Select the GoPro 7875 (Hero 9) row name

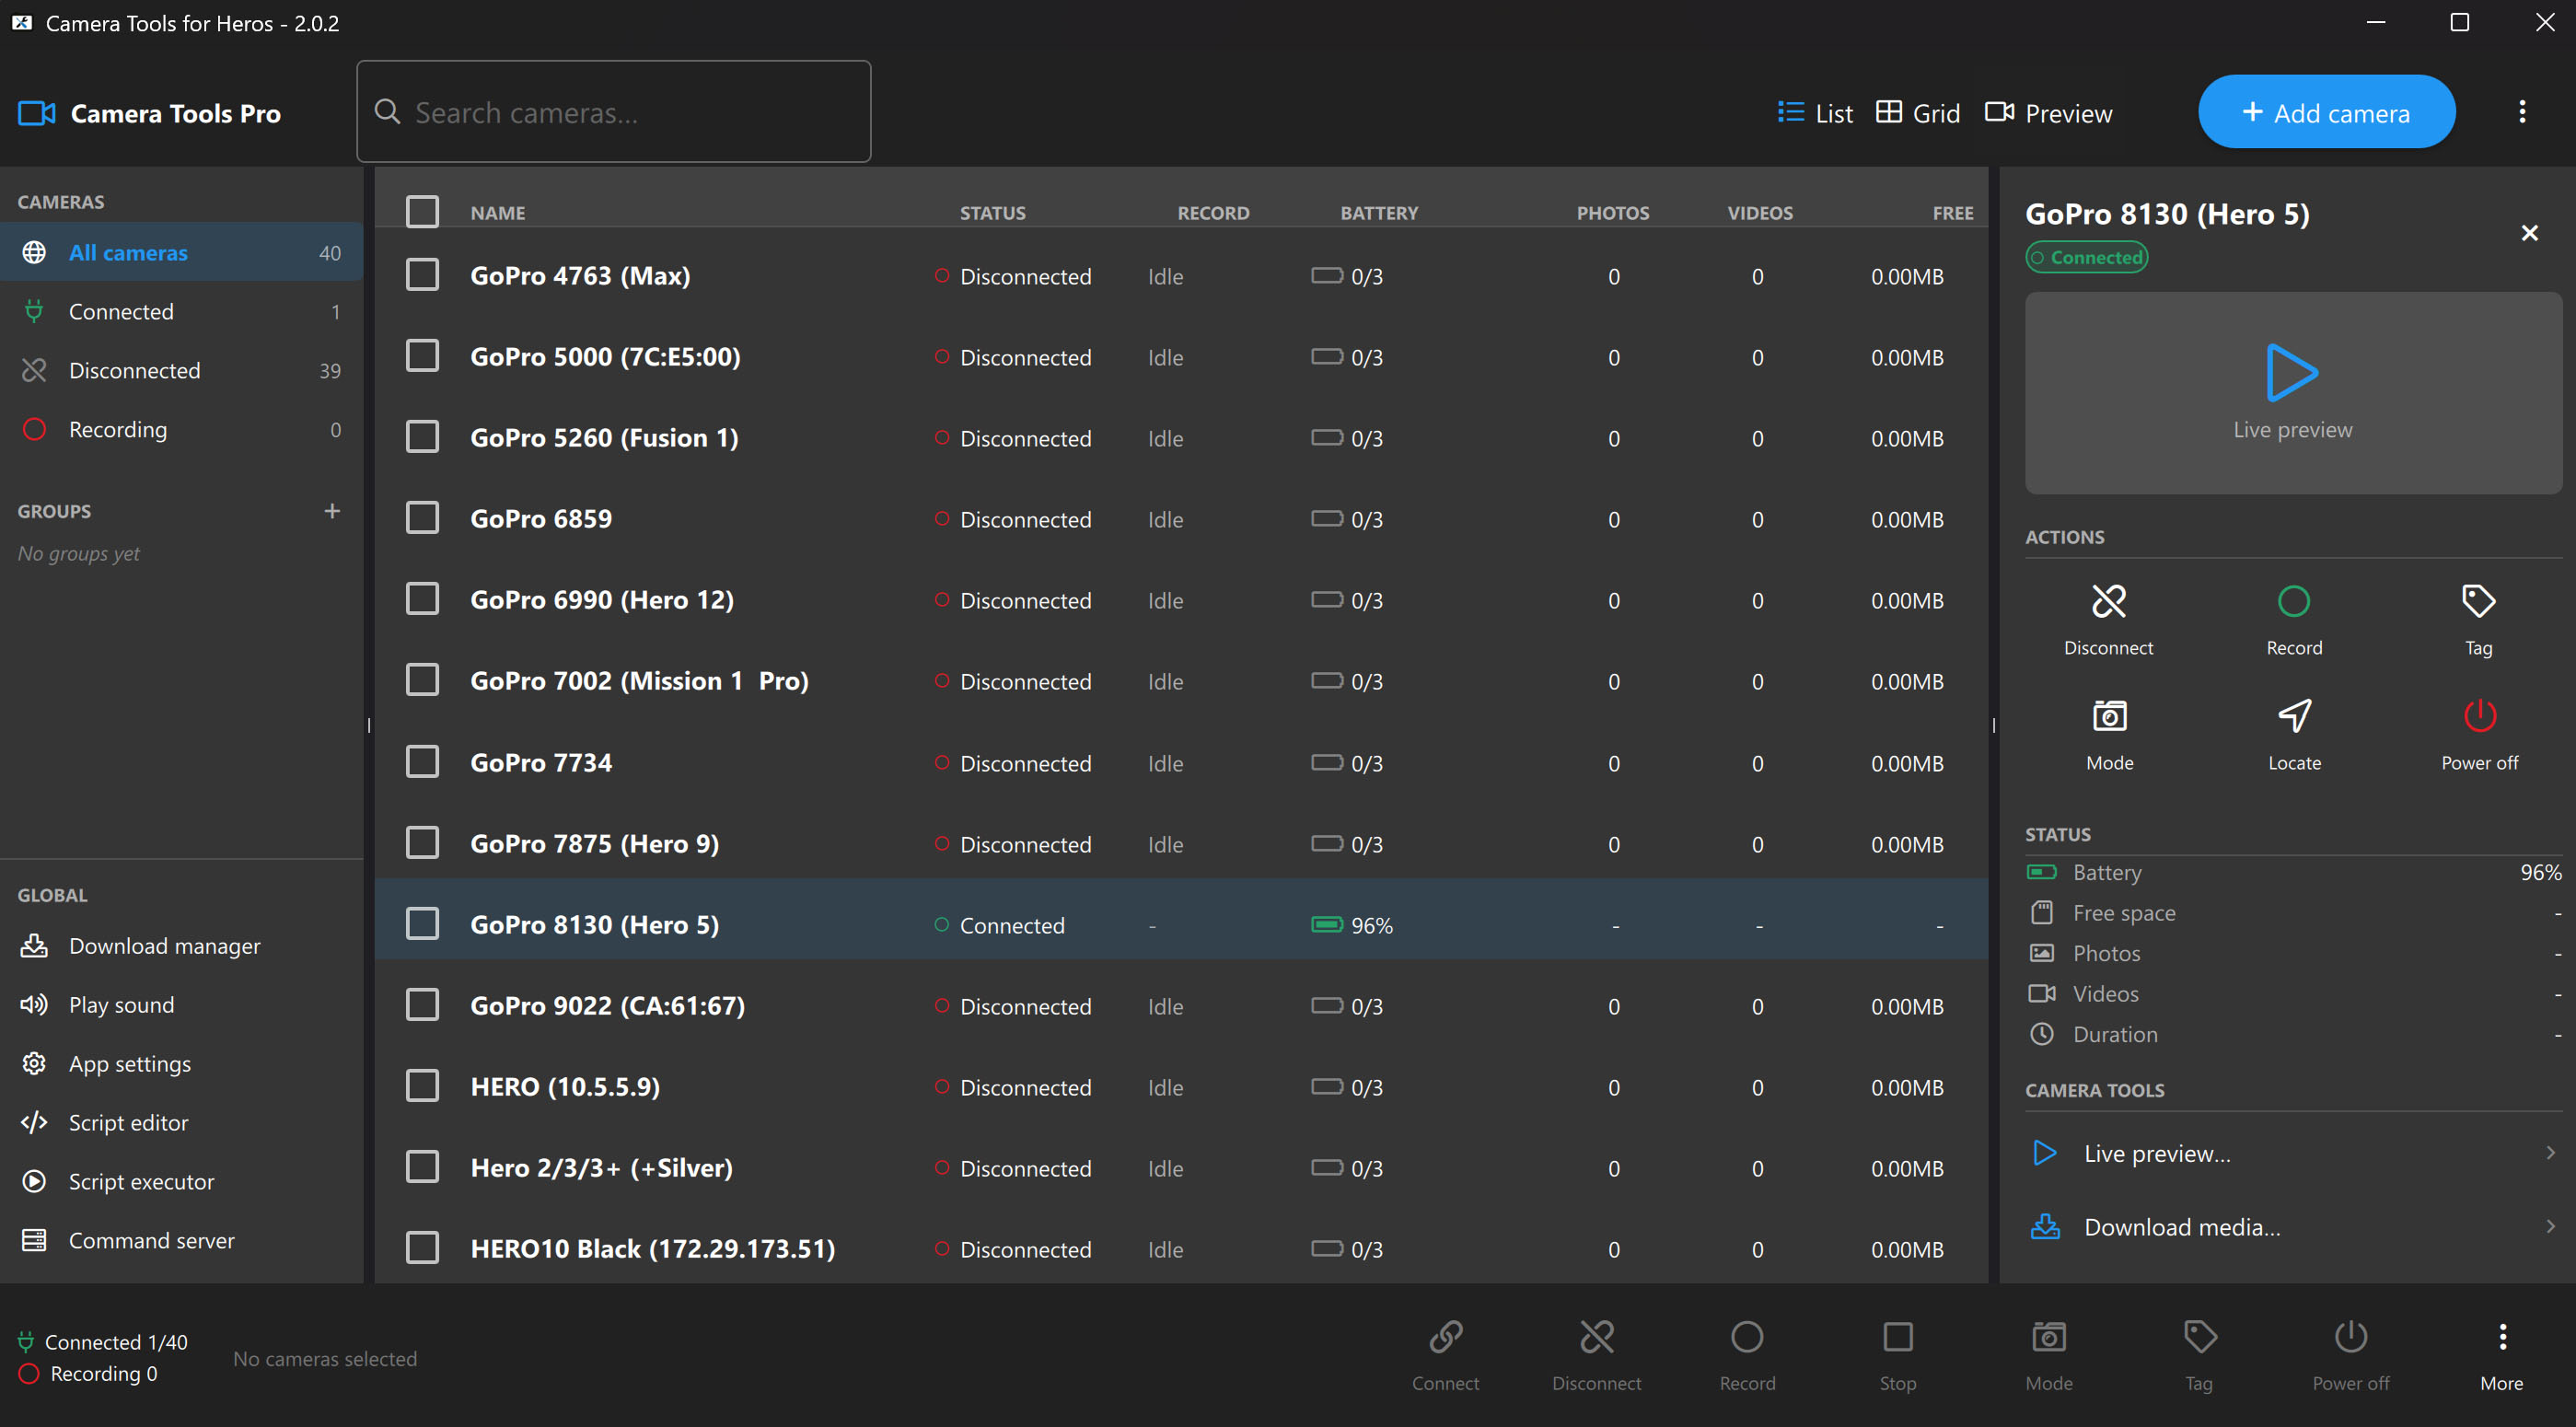click(595, 844)
